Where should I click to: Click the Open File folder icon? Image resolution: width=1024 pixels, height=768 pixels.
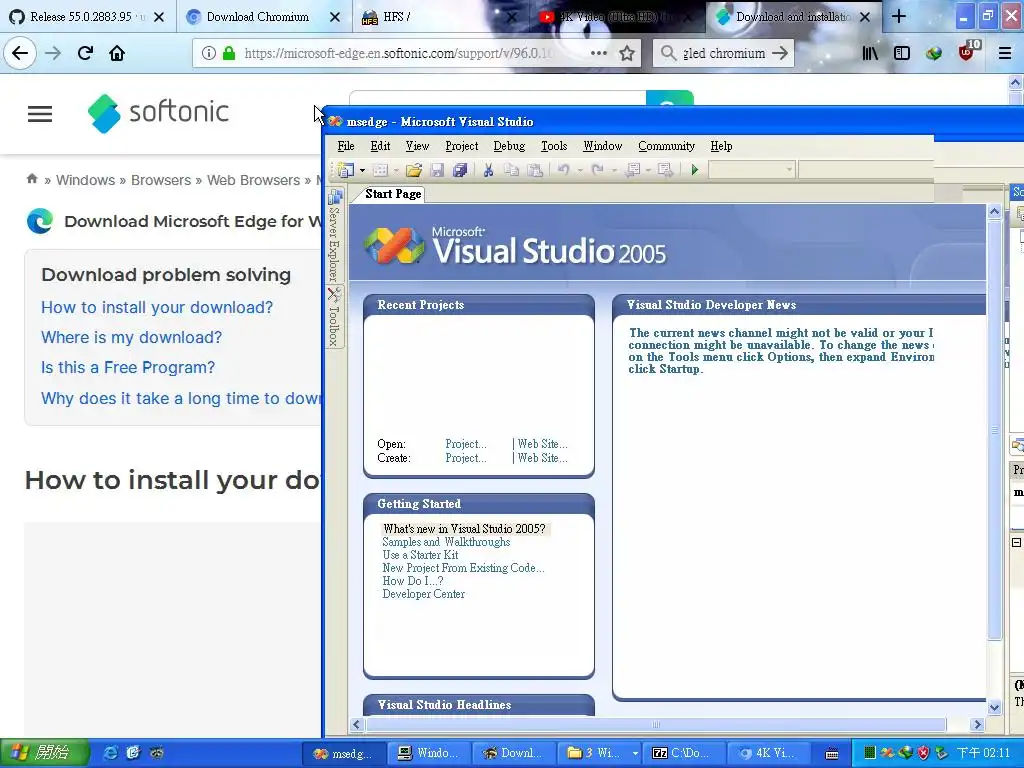pyautogui.click(x=413, y=170)
